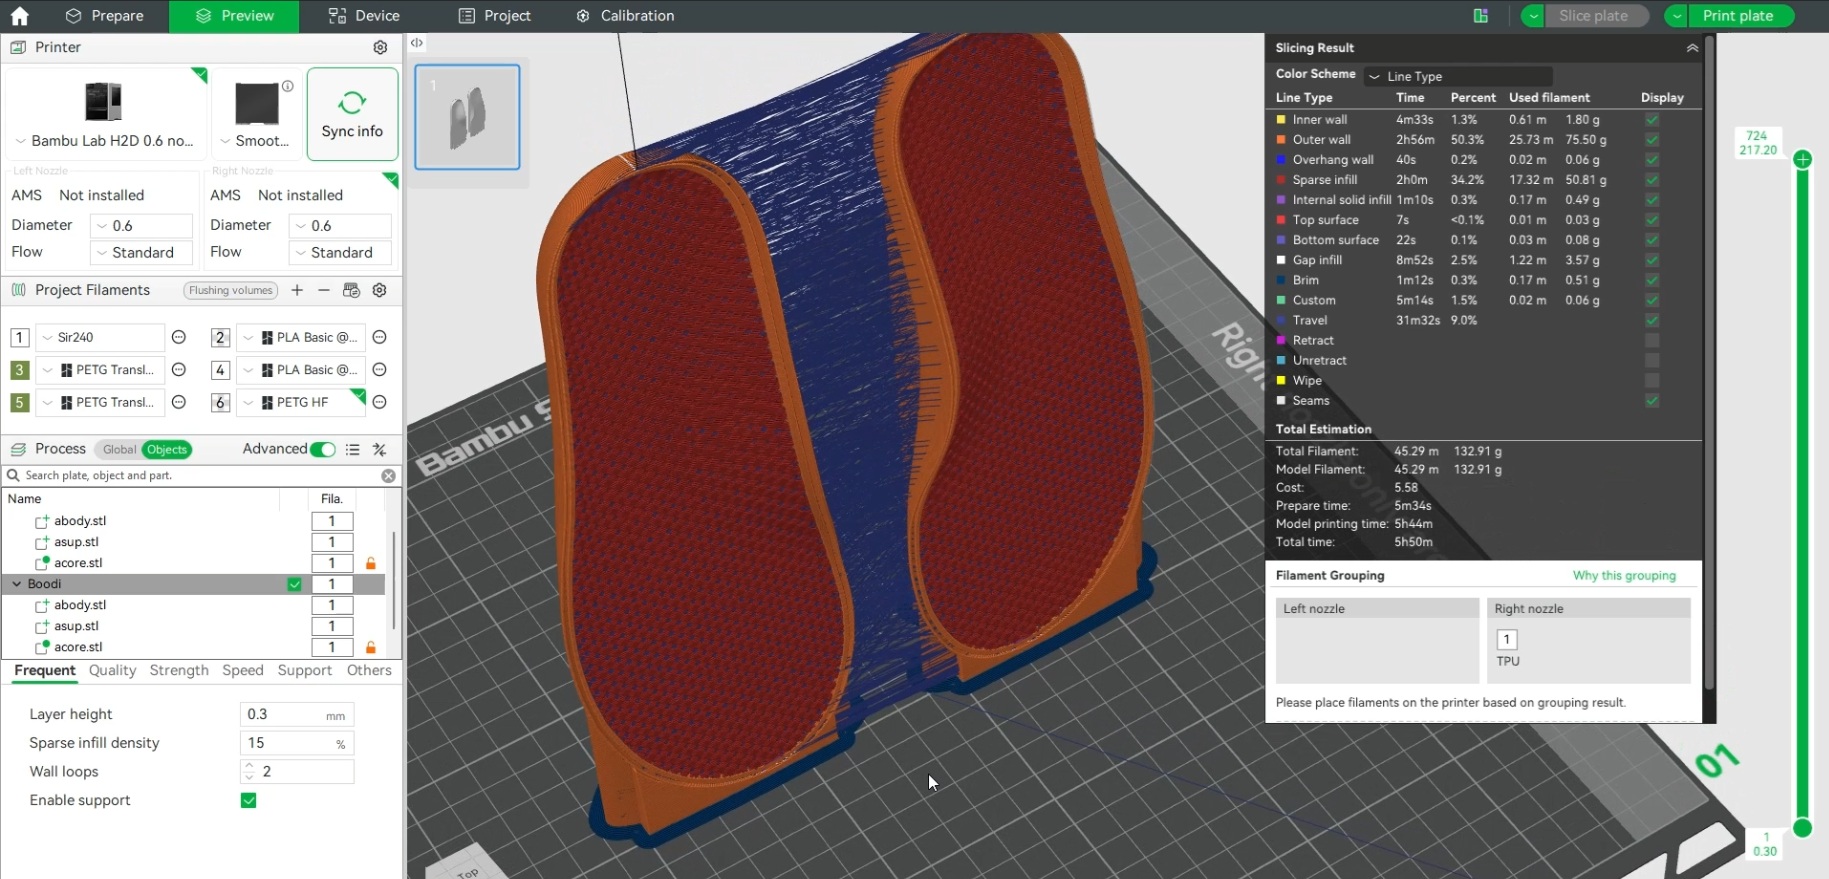Remove a filament using the minus icon
This screenshot has width=1829, height=879.
pos(324,290)
